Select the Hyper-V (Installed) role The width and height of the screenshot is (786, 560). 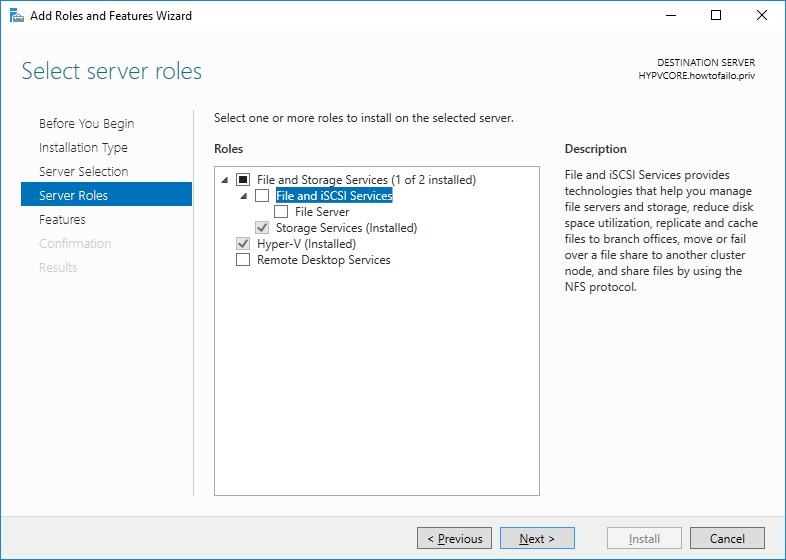tap(306, 244)
